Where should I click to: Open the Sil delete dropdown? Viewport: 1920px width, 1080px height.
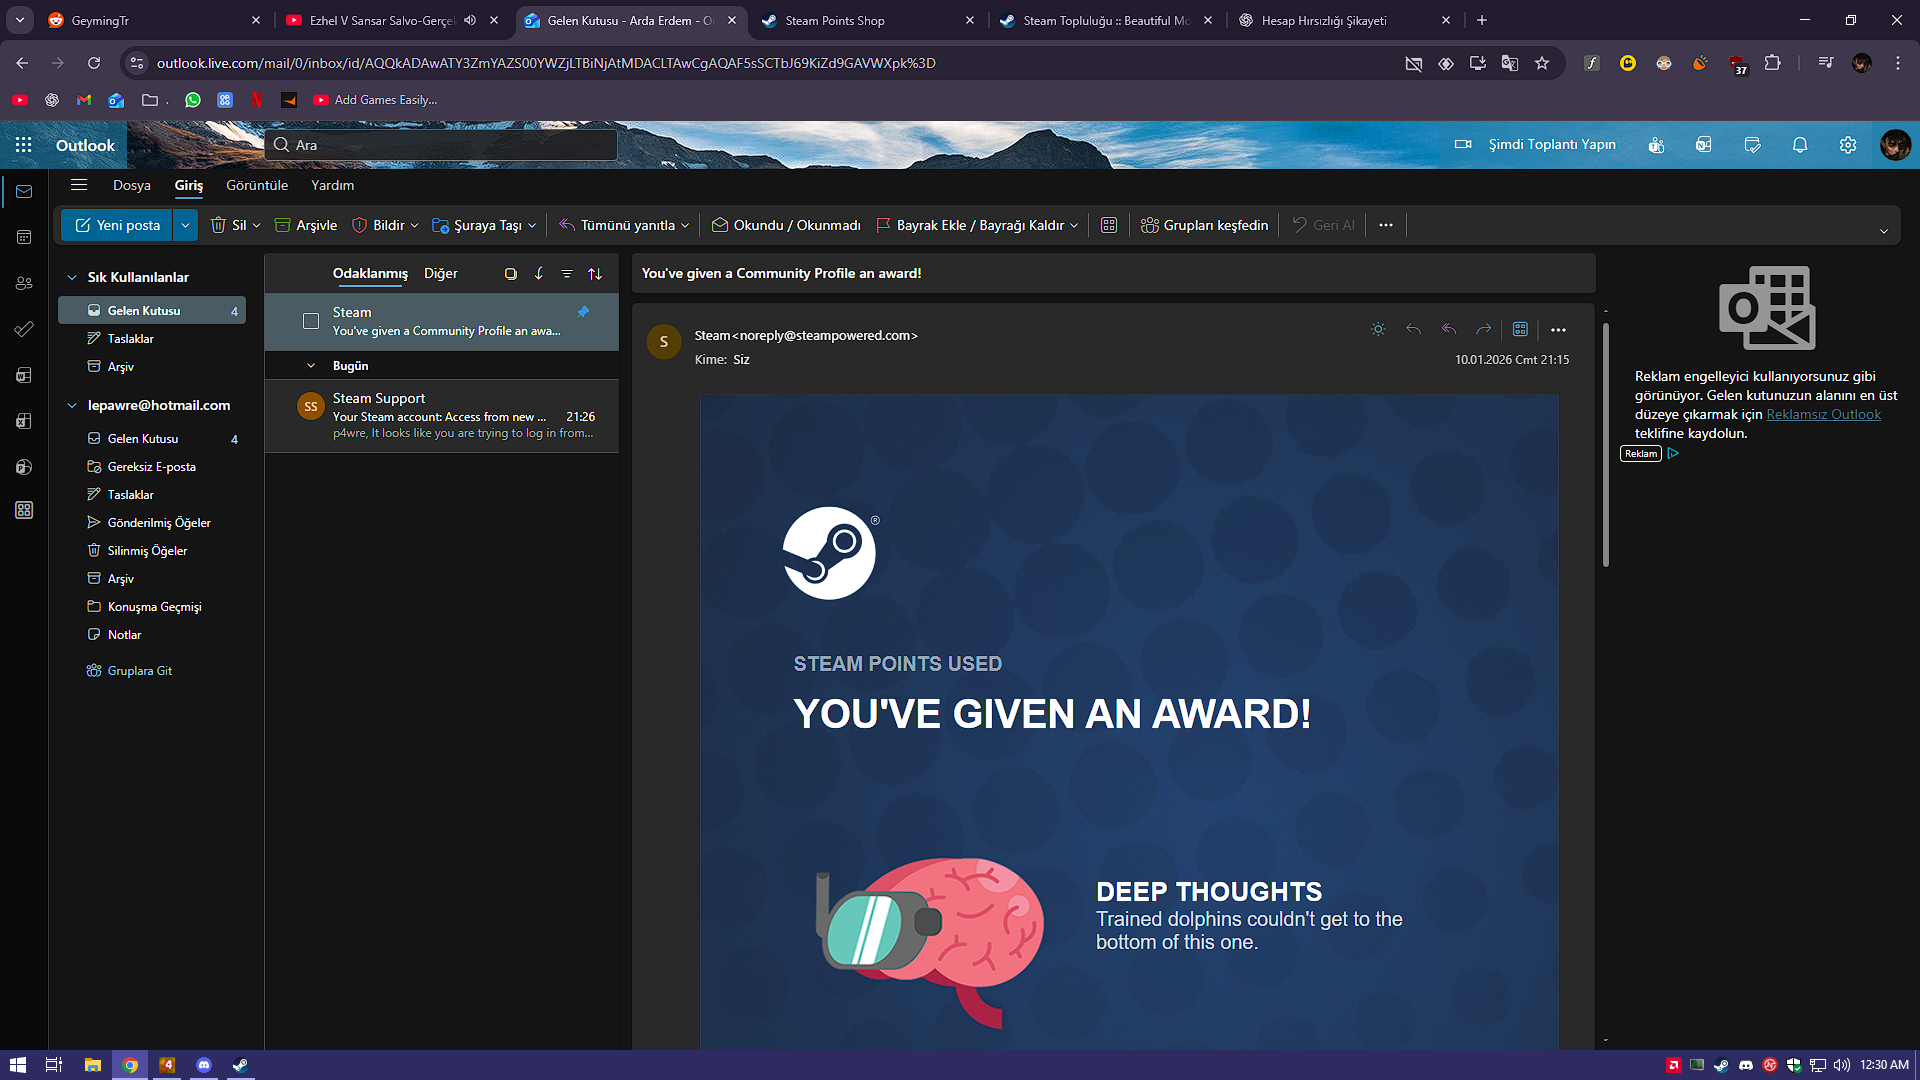point(256,225)
